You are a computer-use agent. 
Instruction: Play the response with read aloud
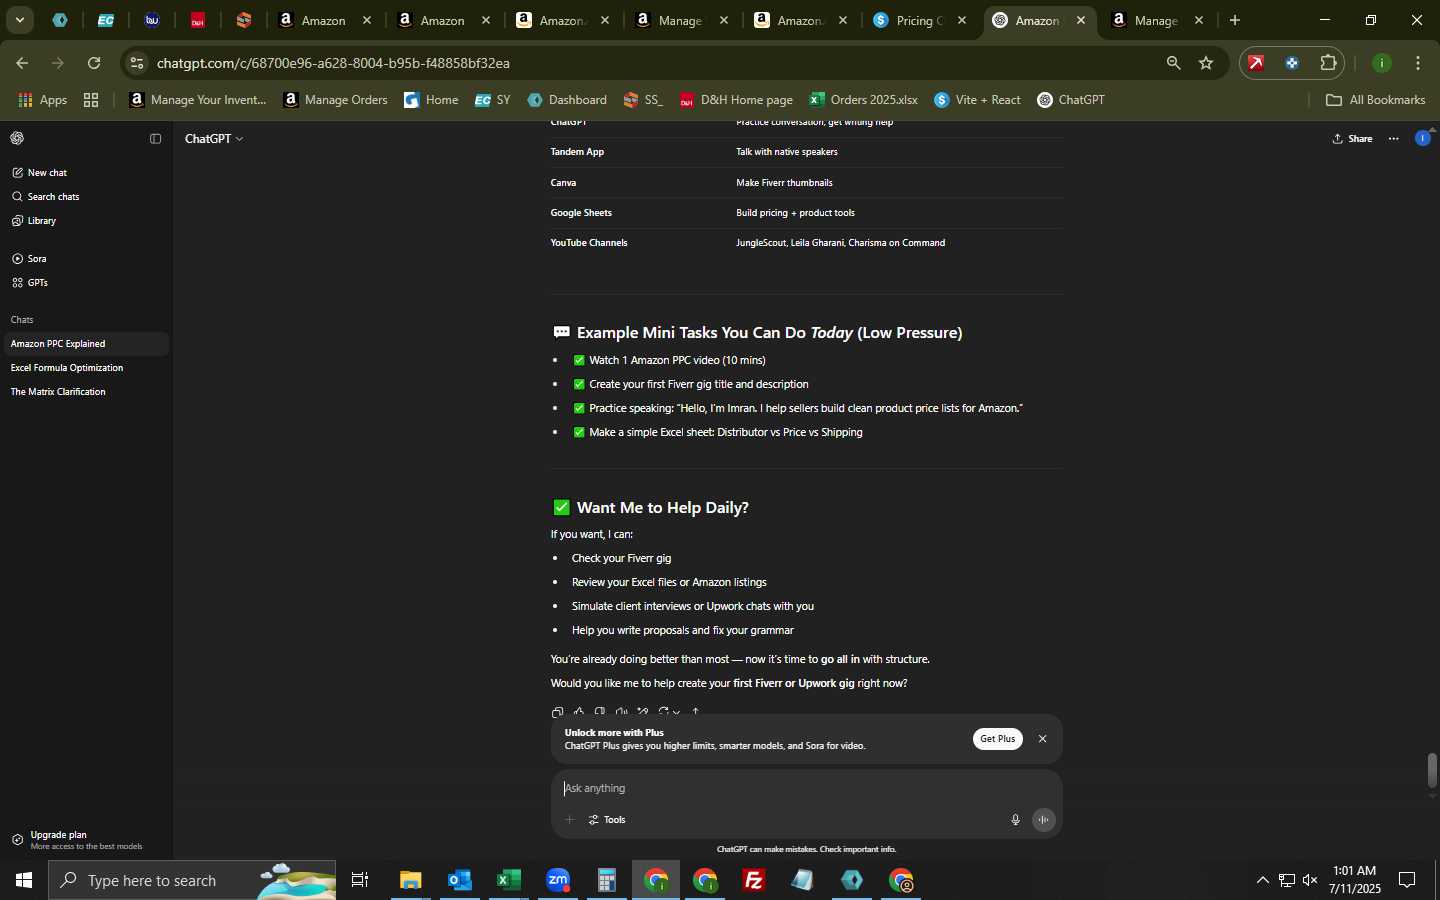pyautogui.click(x=621, y=712)
